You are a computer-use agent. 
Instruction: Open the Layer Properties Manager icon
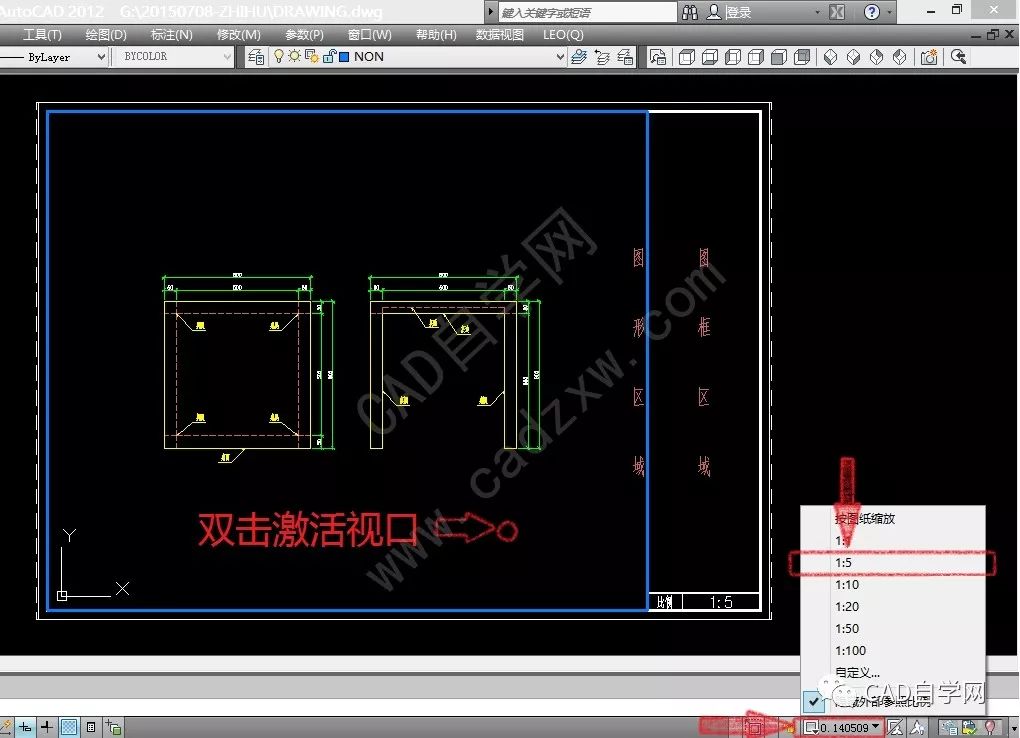click(x=256, y=57)
